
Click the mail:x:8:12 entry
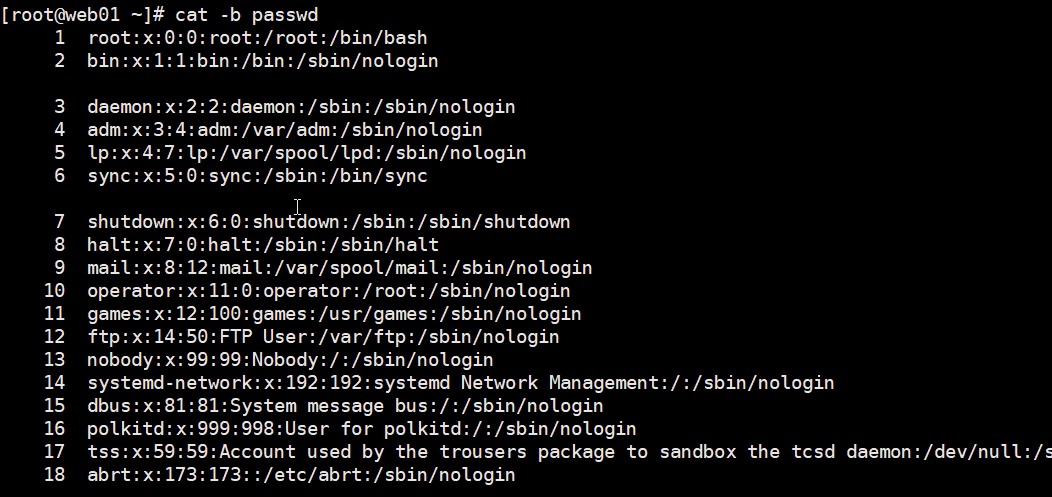339,268
